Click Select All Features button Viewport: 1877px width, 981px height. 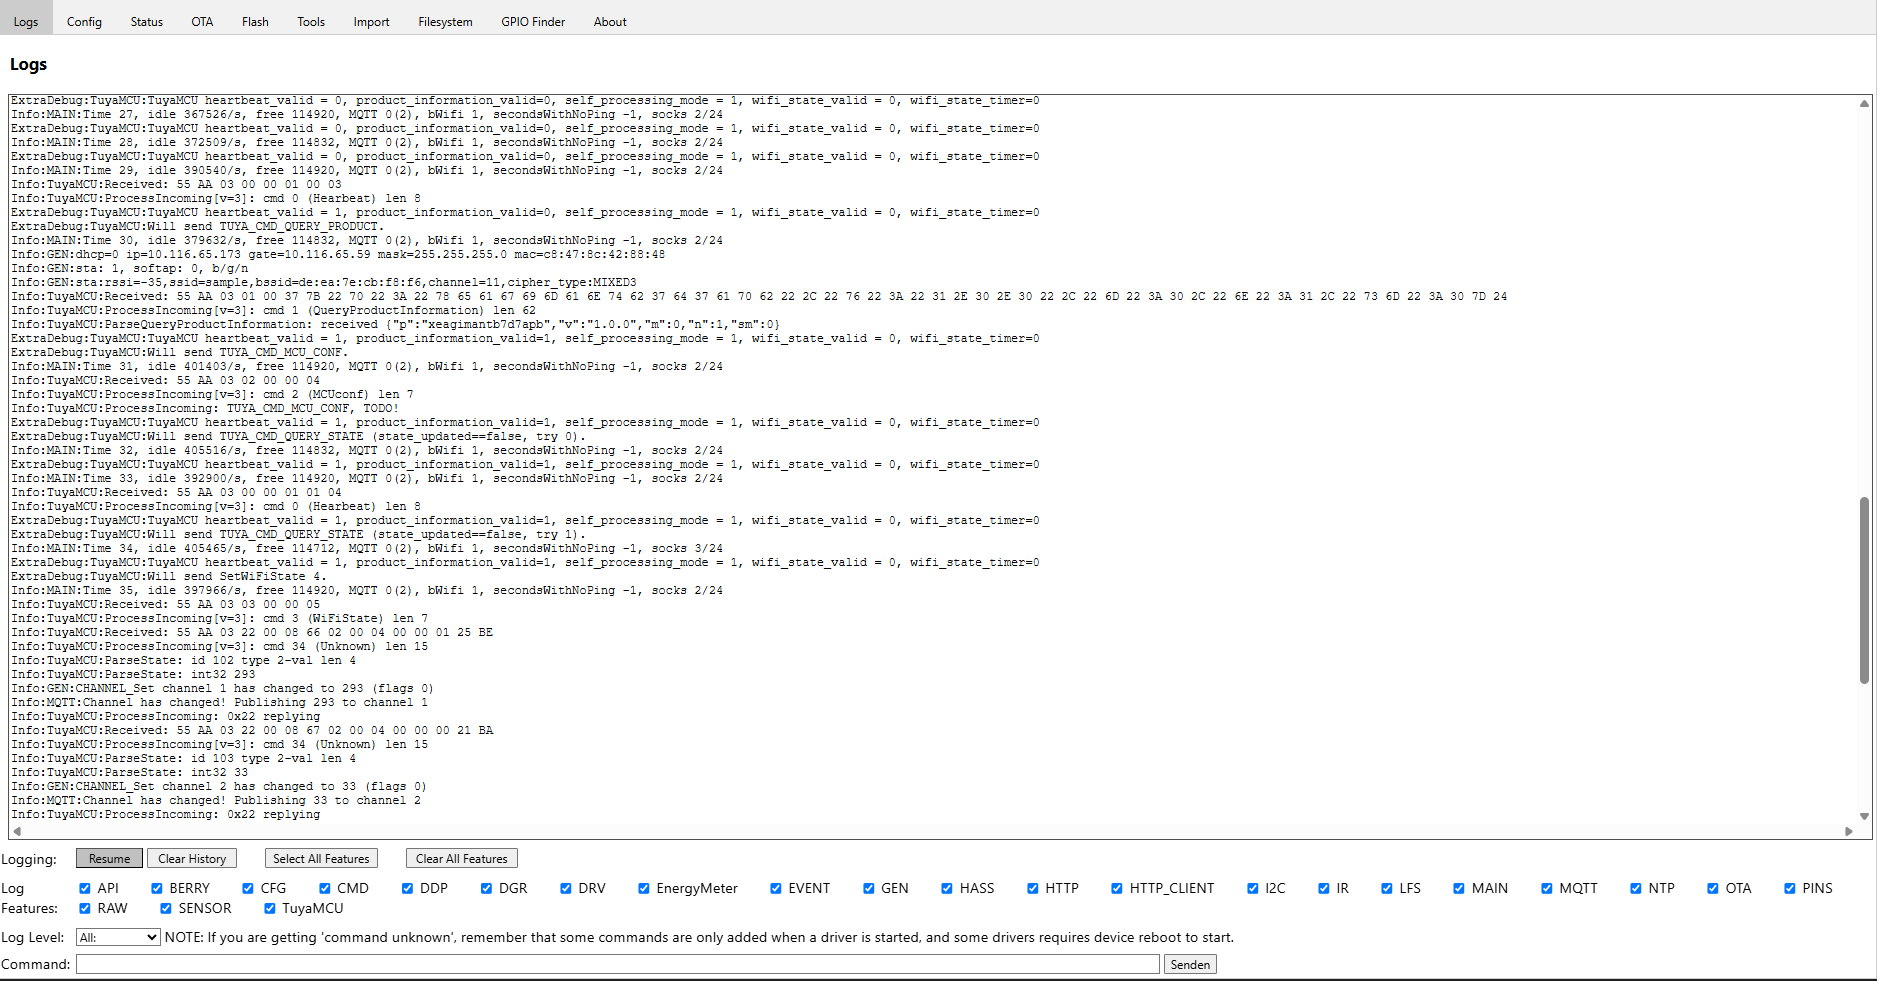[x=321, y=858]
